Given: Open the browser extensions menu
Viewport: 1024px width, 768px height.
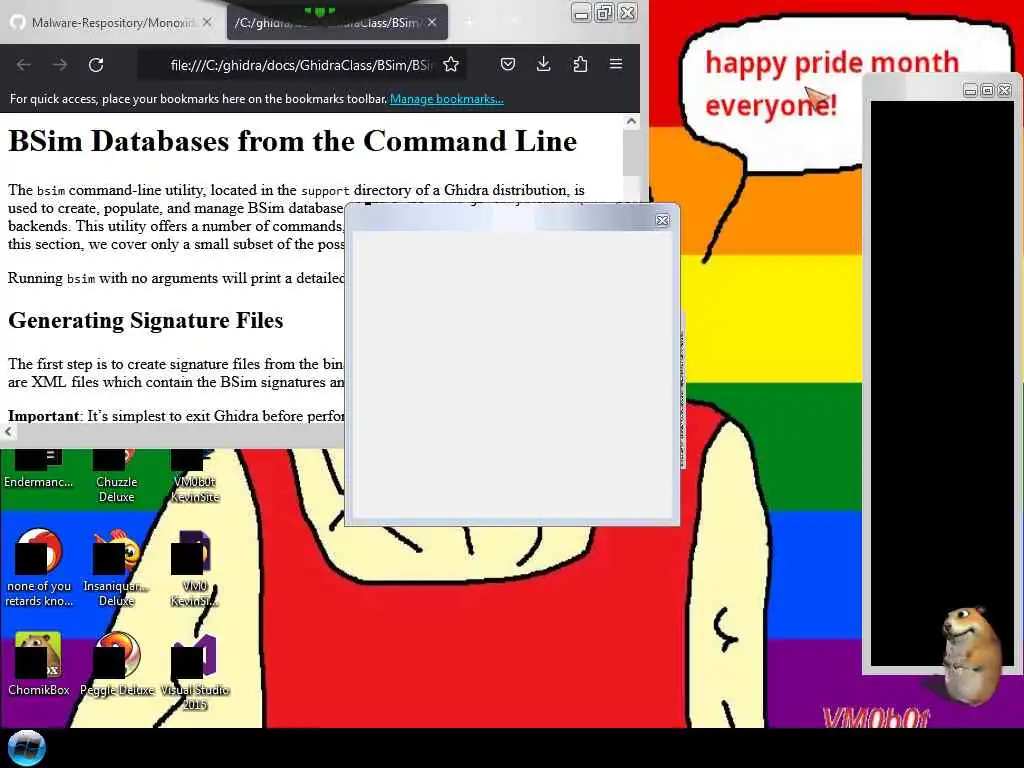Looking at the screenshot, I should 580,64.
